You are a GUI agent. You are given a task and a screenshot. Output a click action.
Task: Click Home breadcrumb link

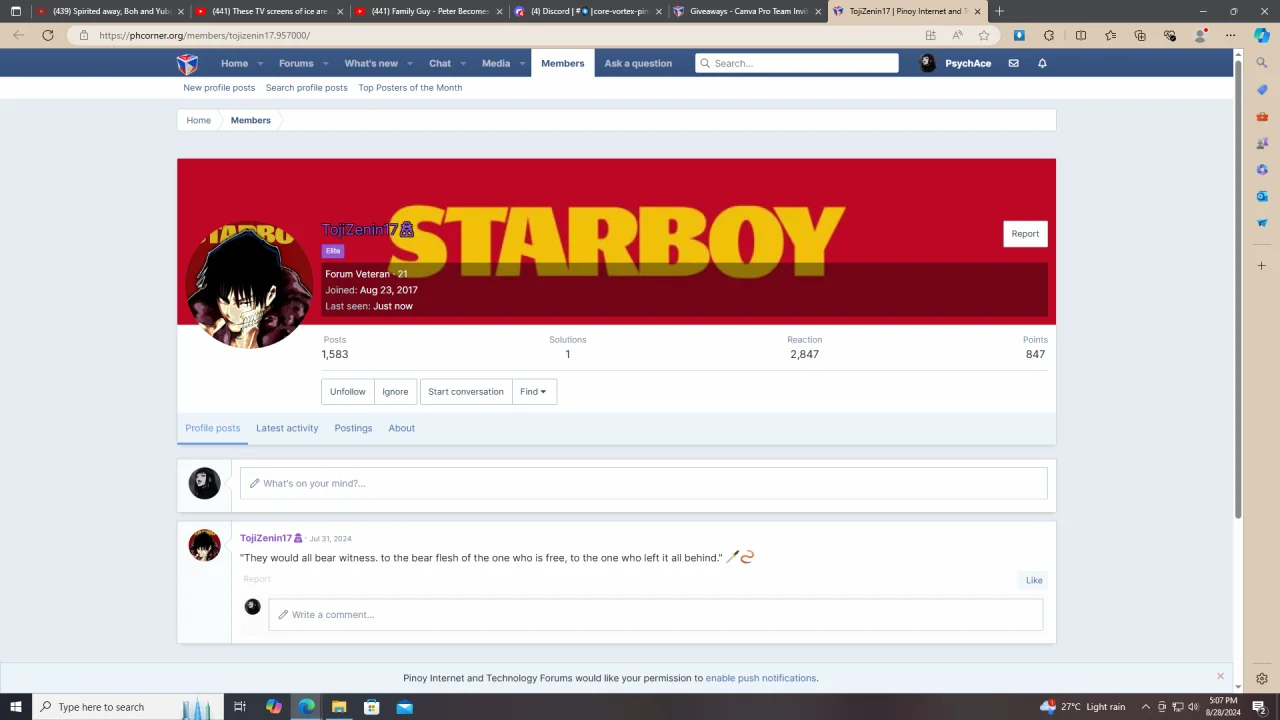click(x=198, y=120)
